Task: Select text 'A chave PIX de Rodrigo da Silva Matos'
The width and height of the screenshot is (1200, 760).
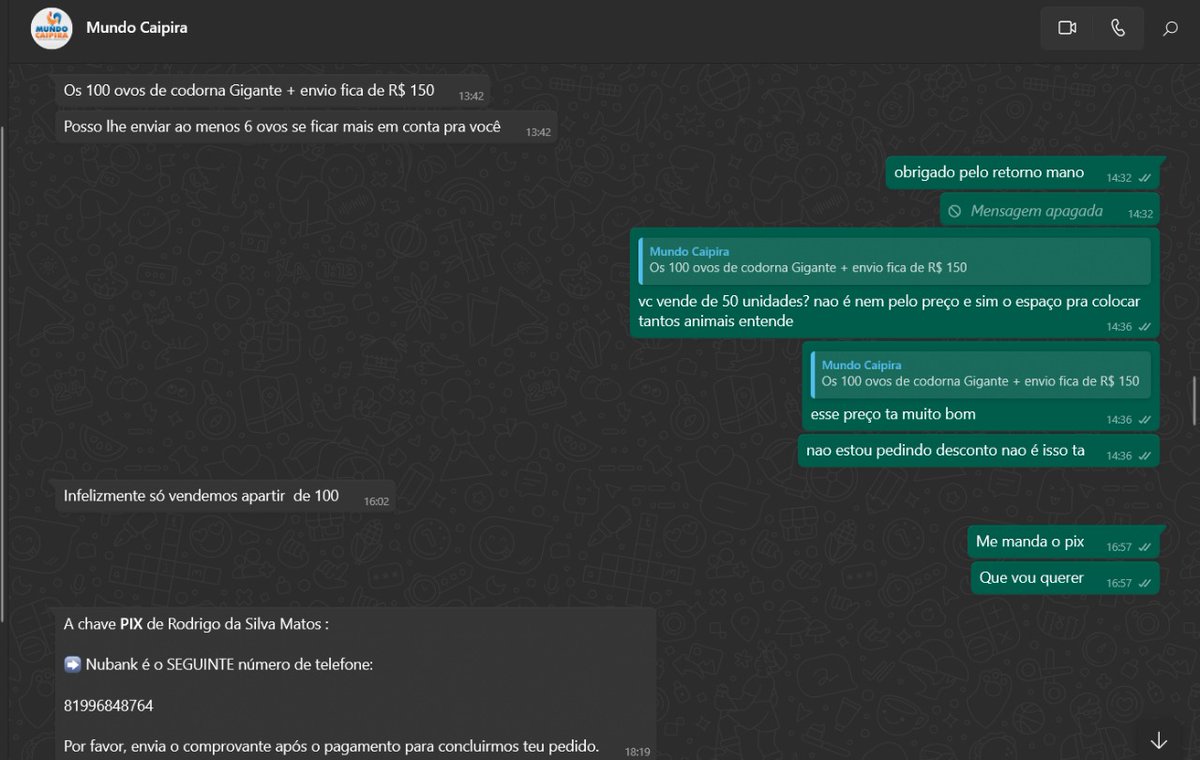Action: (x=196, y=624)
